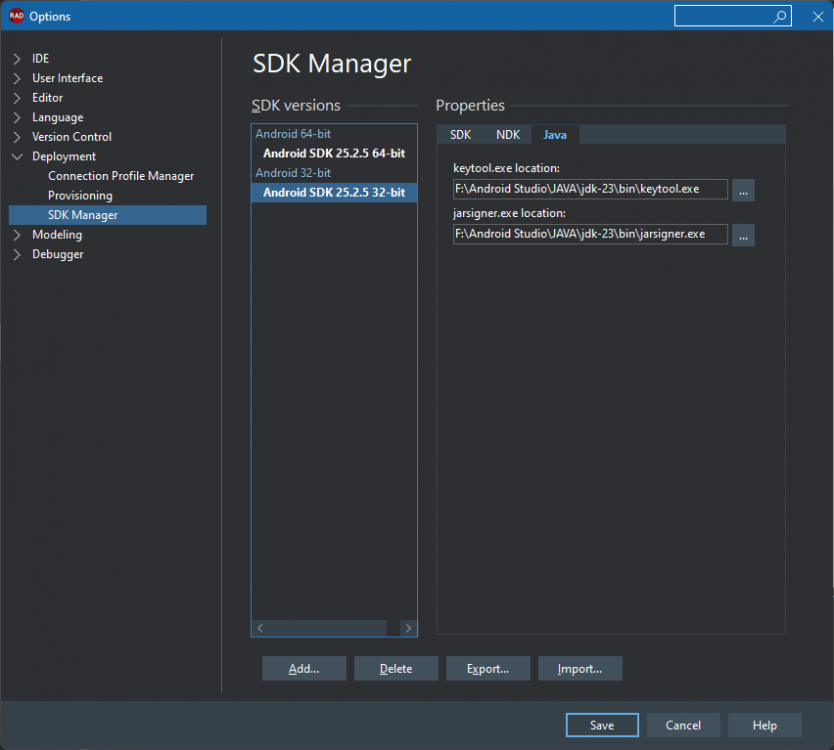Viewport: 834px width, 750px height.
Task: Close the Options dialog
Action: [x=818, y=16]
